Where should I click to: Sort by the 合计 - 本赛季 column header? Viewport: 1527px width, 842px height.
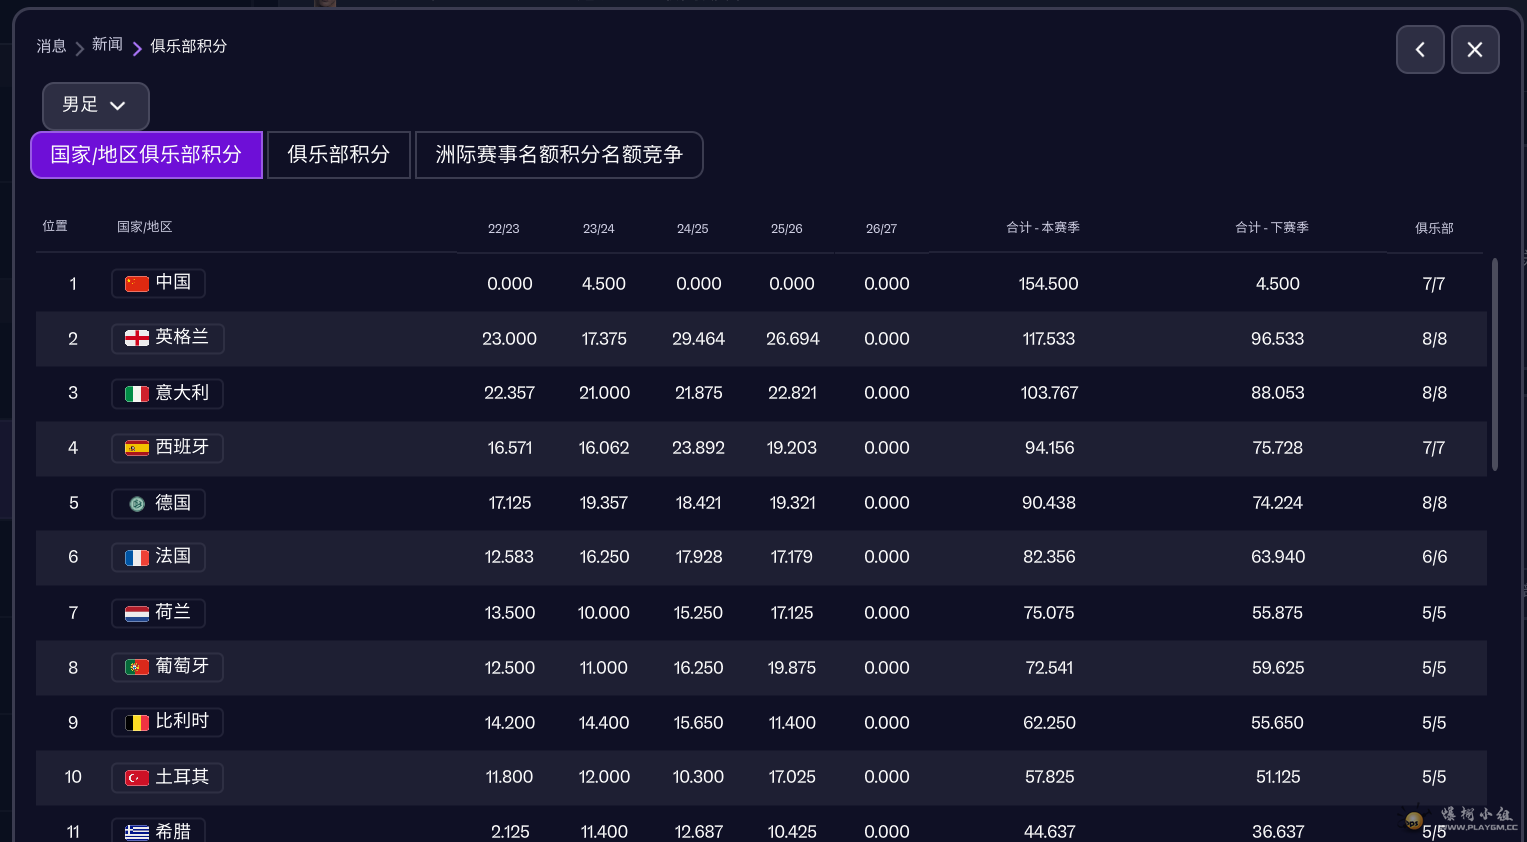[1043, 228]
